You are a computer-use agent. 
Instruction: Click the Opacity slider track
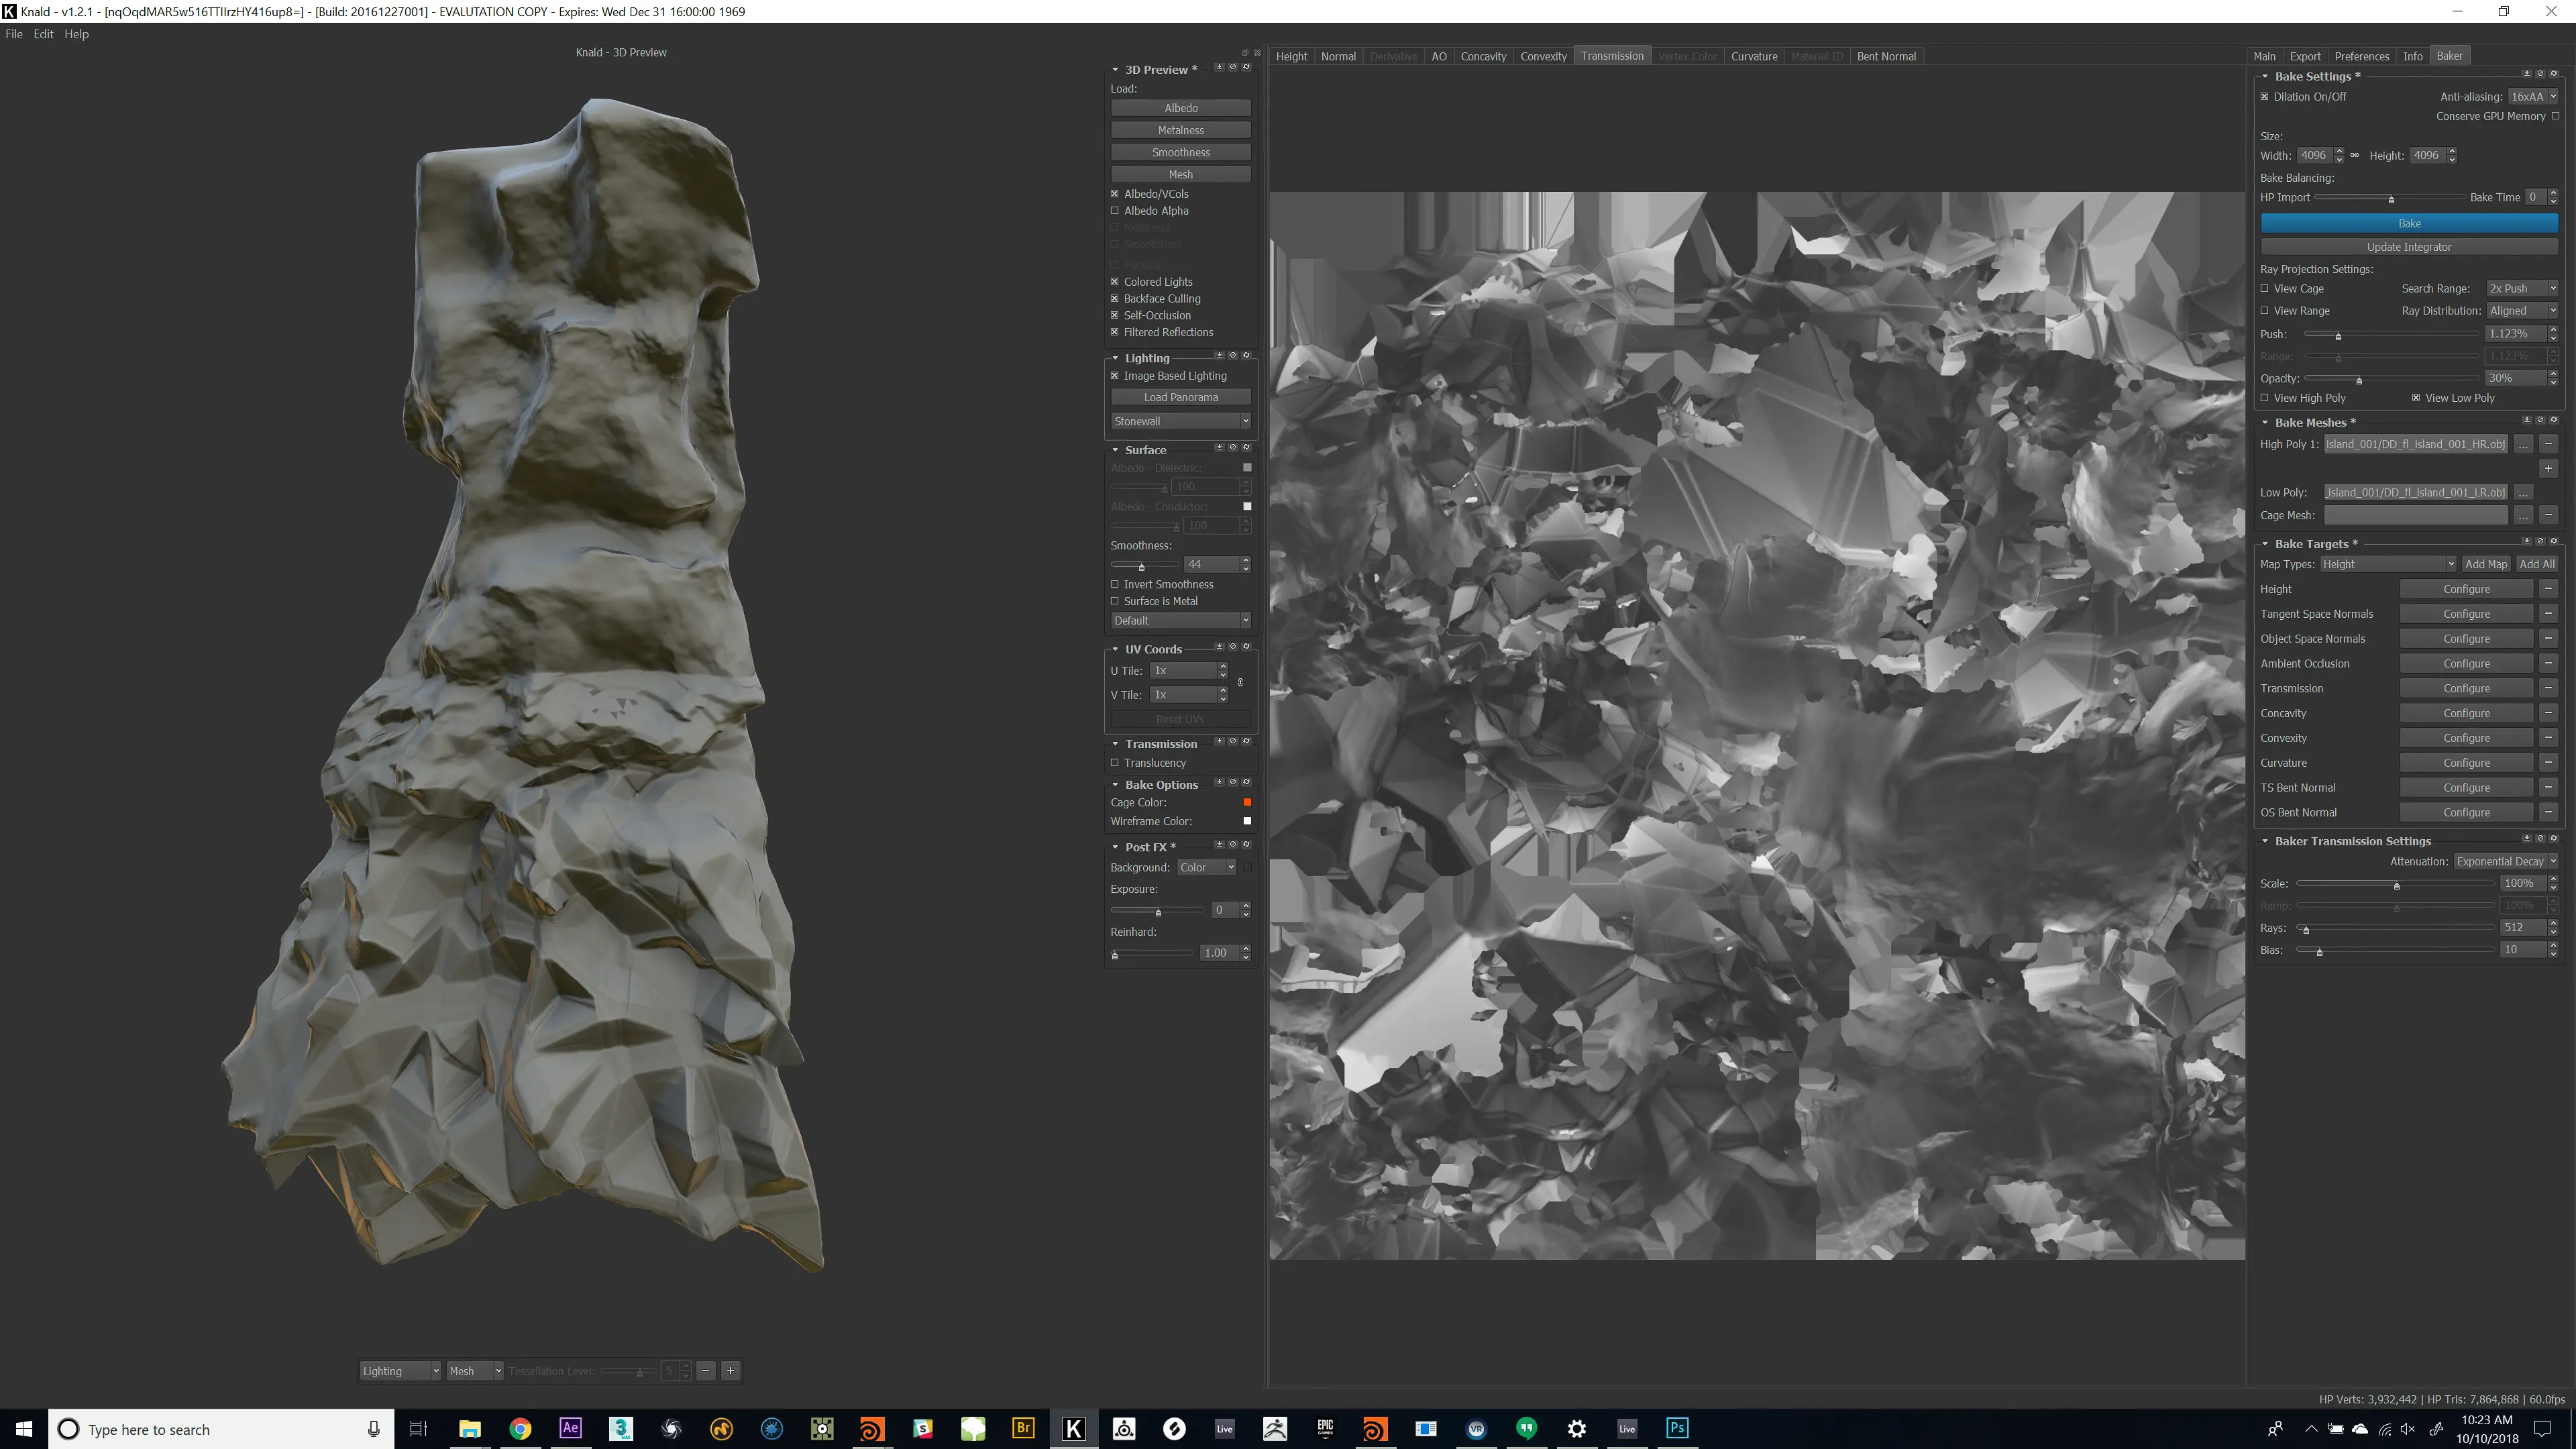pyautogui.click(x=2390, y=378)
